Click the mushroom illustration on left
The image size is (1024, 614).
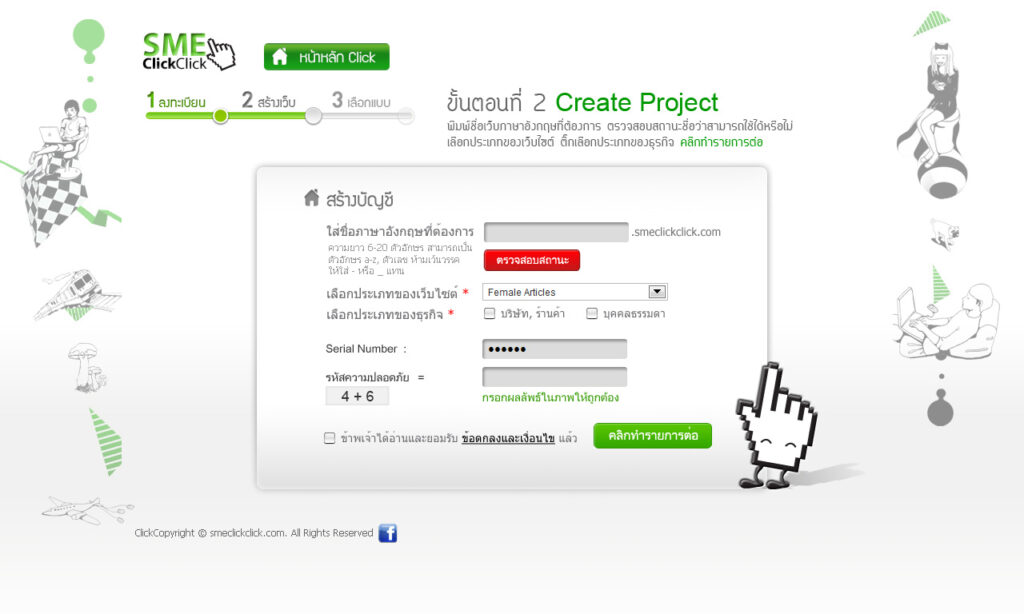86,368
